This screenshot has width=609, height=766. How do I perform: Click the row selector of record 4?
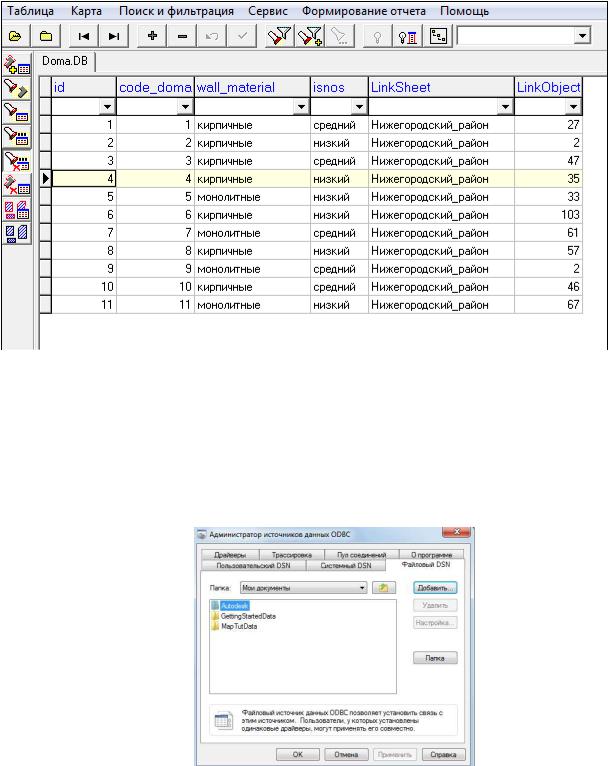[45, 179]
